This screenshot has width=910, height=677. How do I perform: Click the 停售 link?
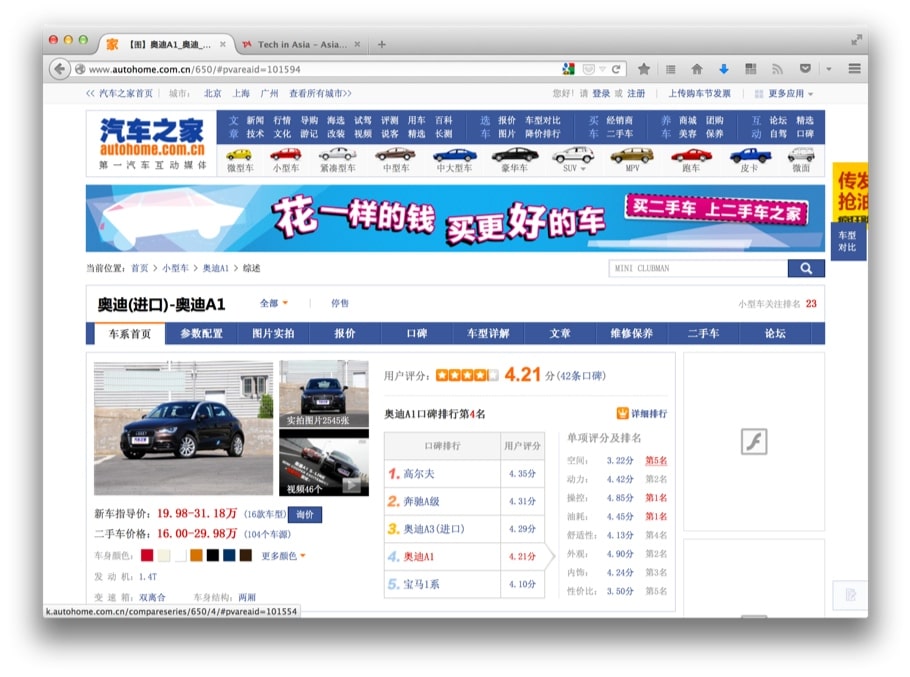340,303
